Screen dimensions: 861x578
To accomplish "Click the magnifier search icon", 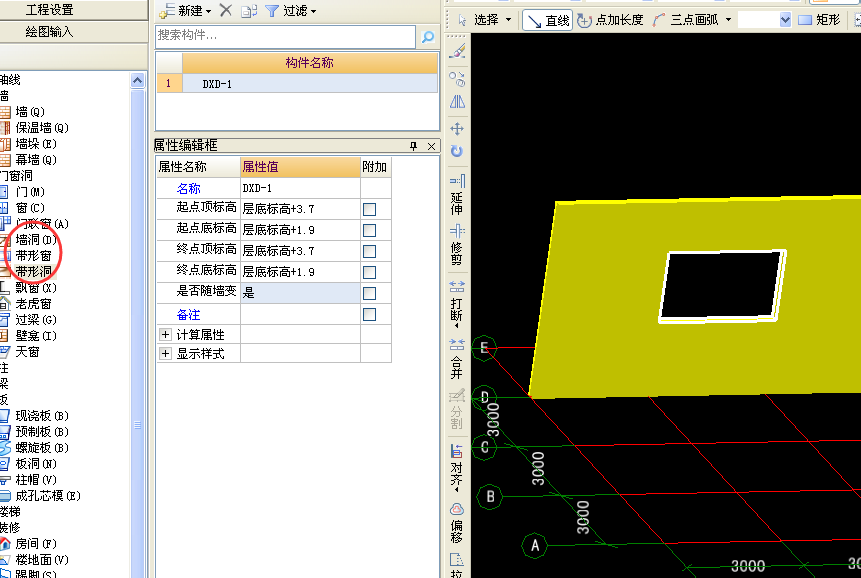I will click(x=428, y=37).
